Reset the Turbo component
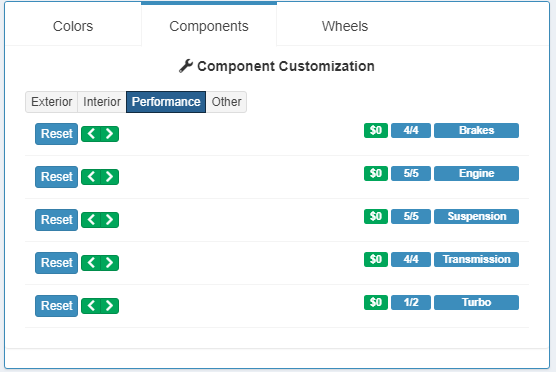Image resolution: width=556 pixels, height=372 pixels. (x=56, y=306)
